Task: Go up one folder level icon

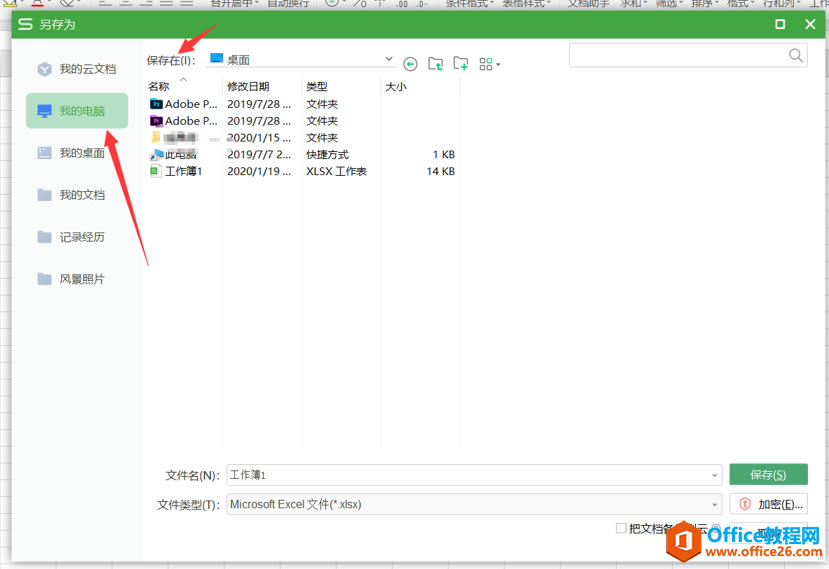Action: pyautogui.click(x=436, y=64)
